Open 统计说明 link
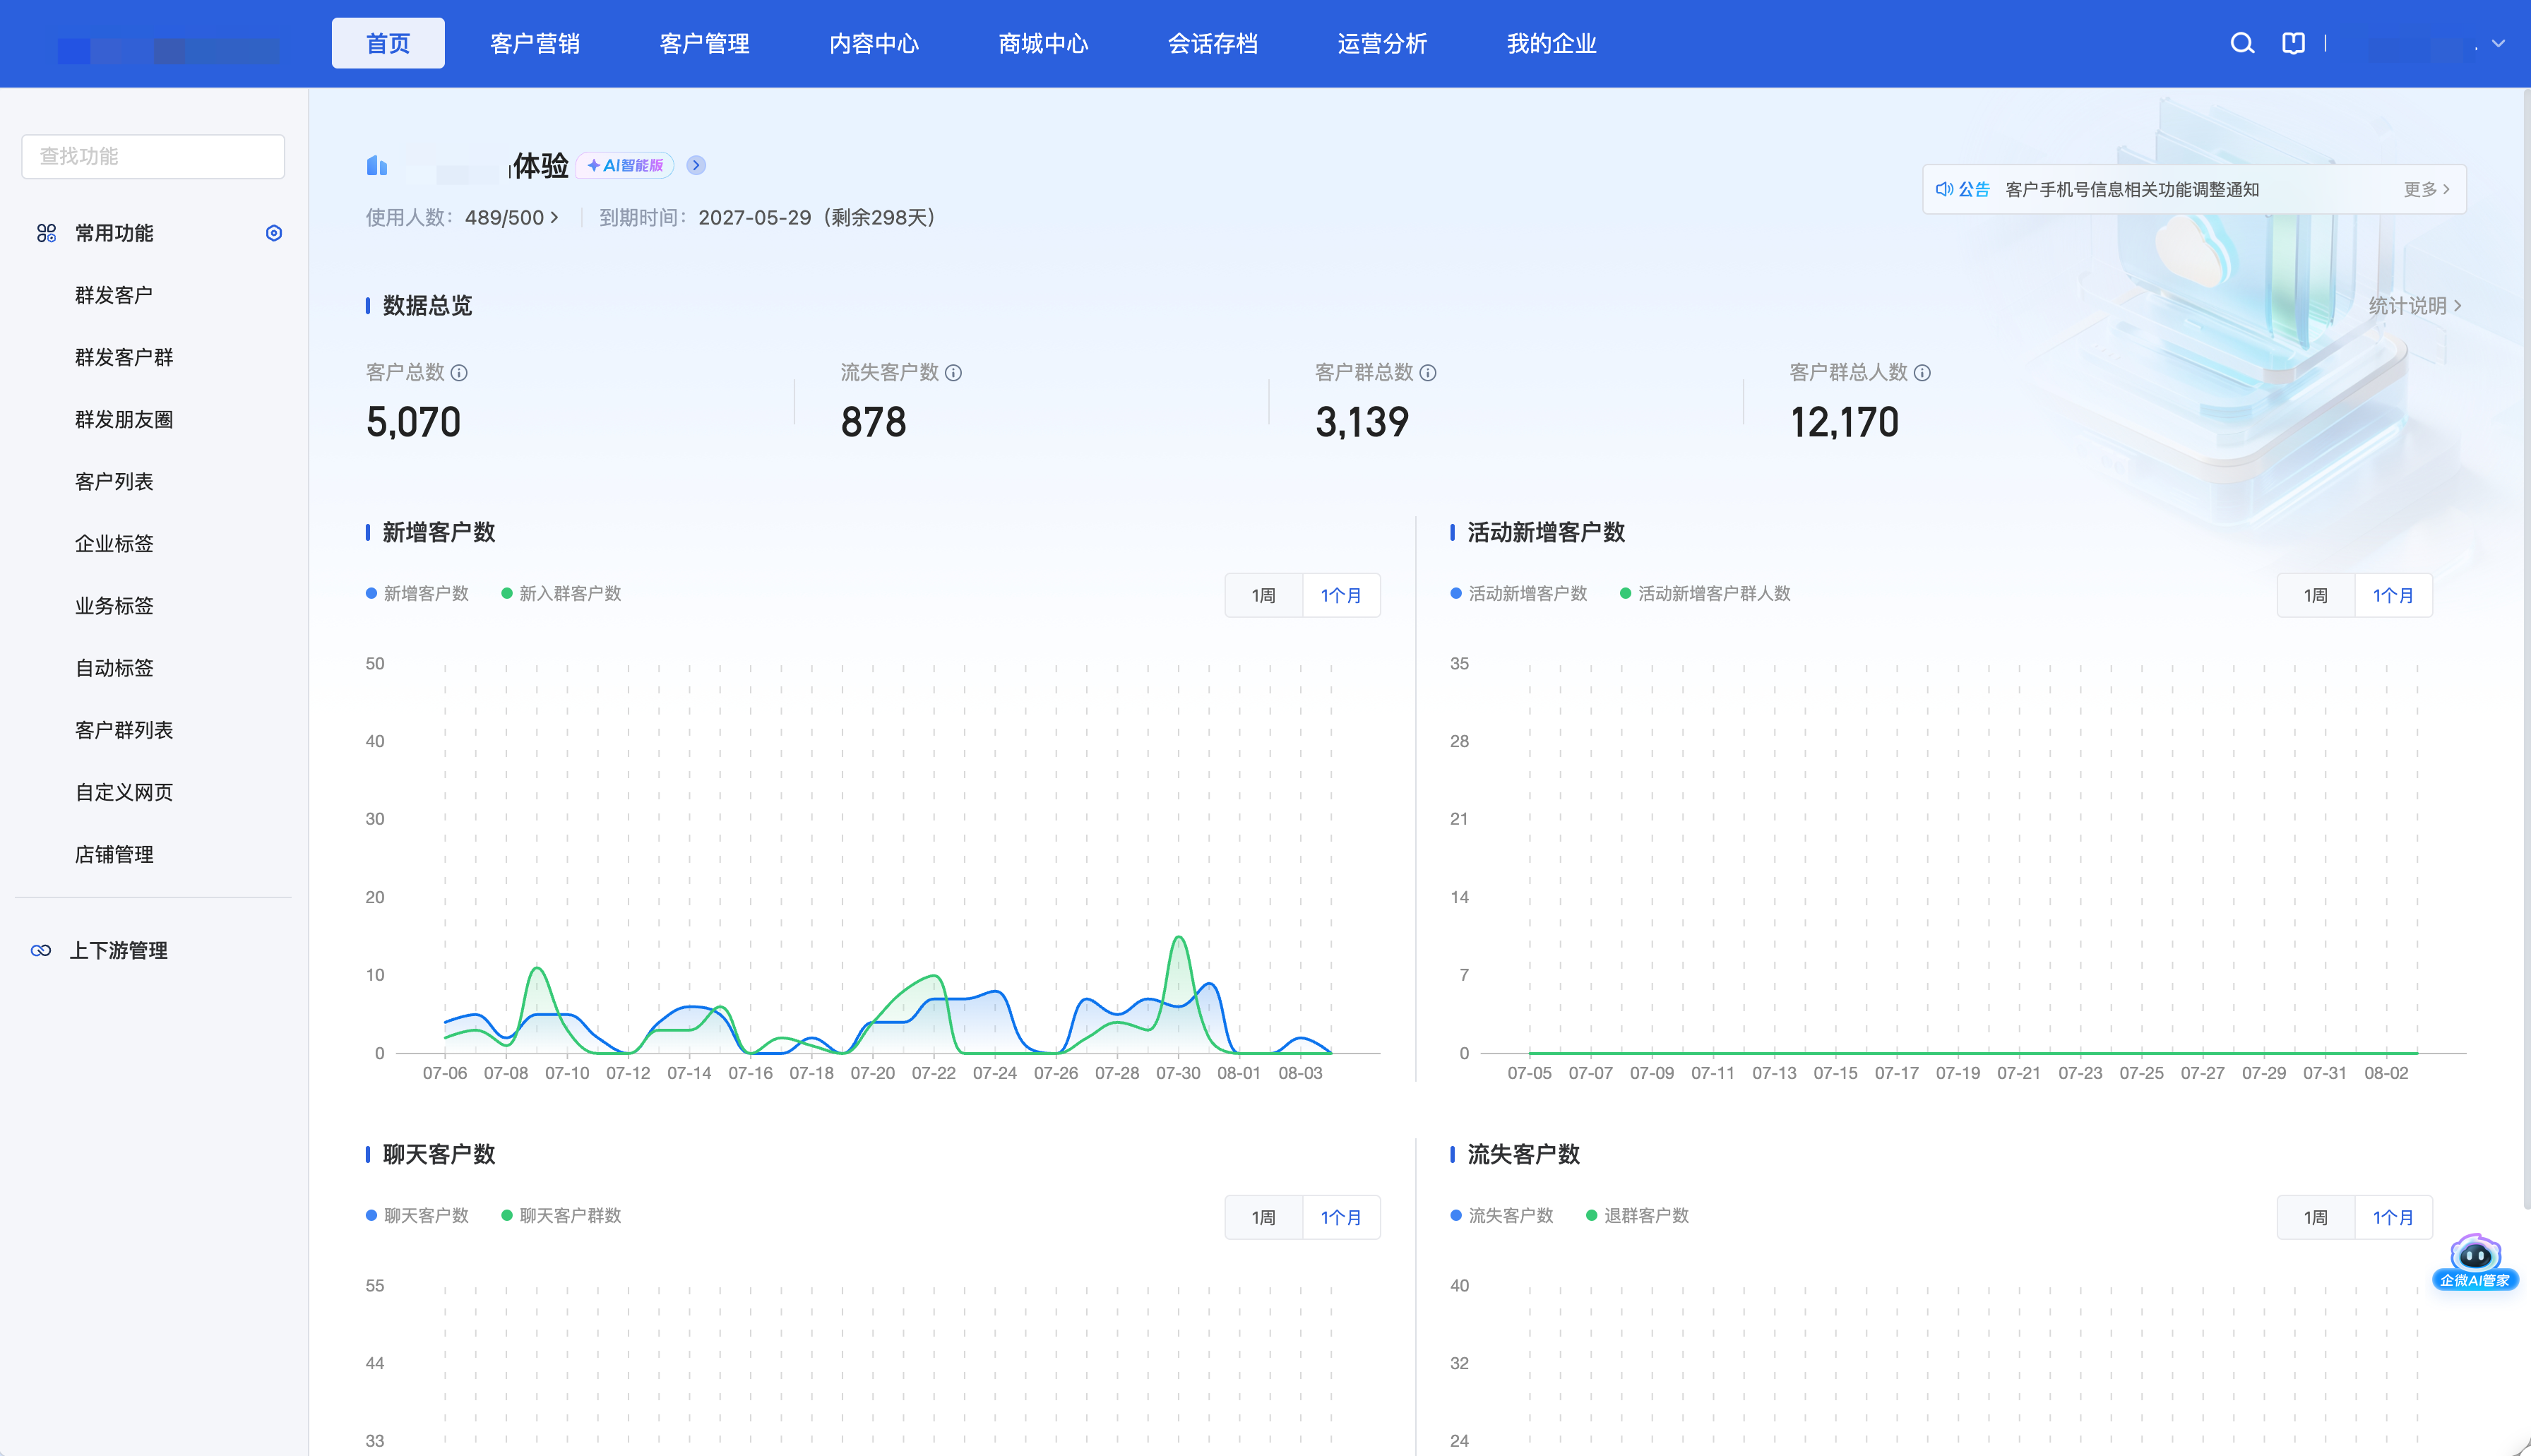Viewport: 2531px width, 1456px height. pyautogui.click(x=2415, y=306)
